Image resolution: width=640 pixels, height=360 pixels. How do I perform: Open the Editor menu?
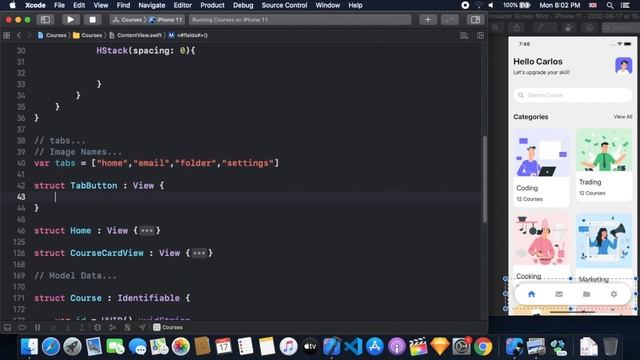pos(182,5)
